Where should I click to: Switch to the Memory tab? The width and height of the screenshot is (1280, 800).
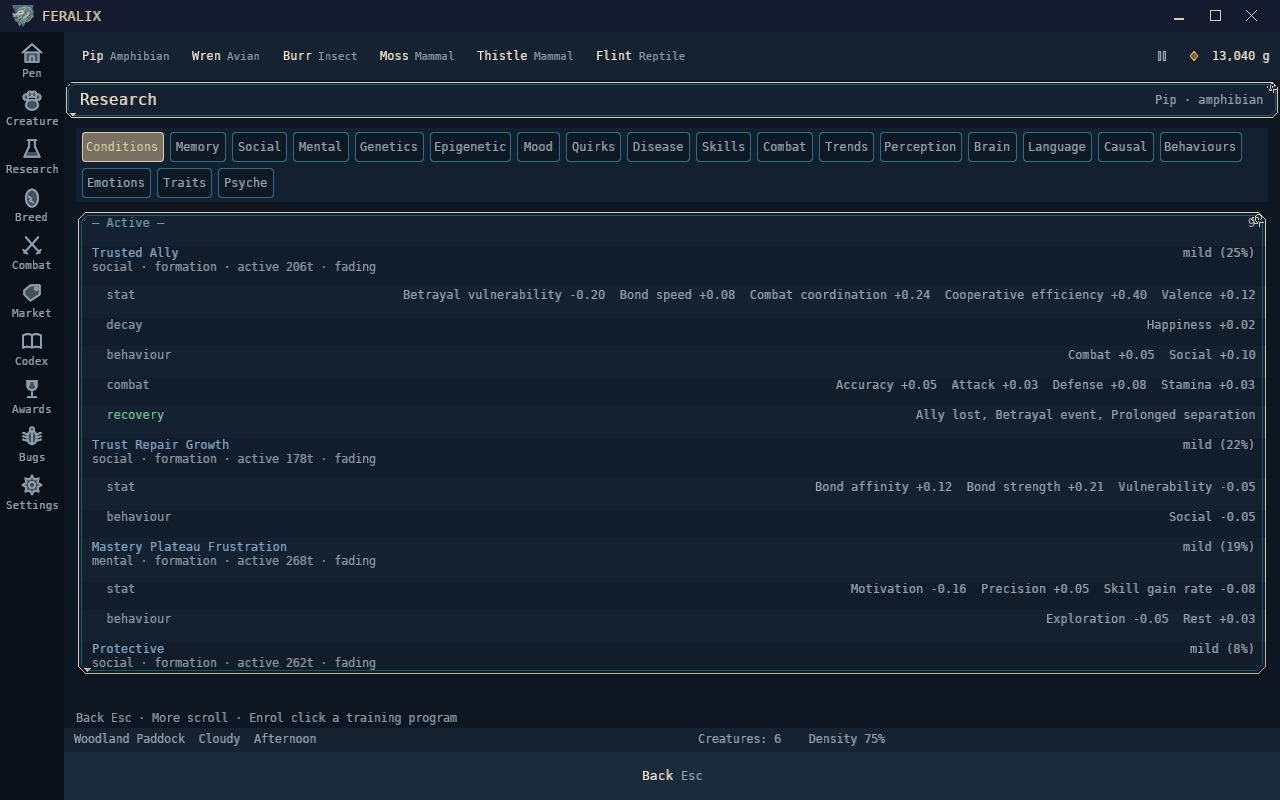pyautogui.click(x=197, y=147)
